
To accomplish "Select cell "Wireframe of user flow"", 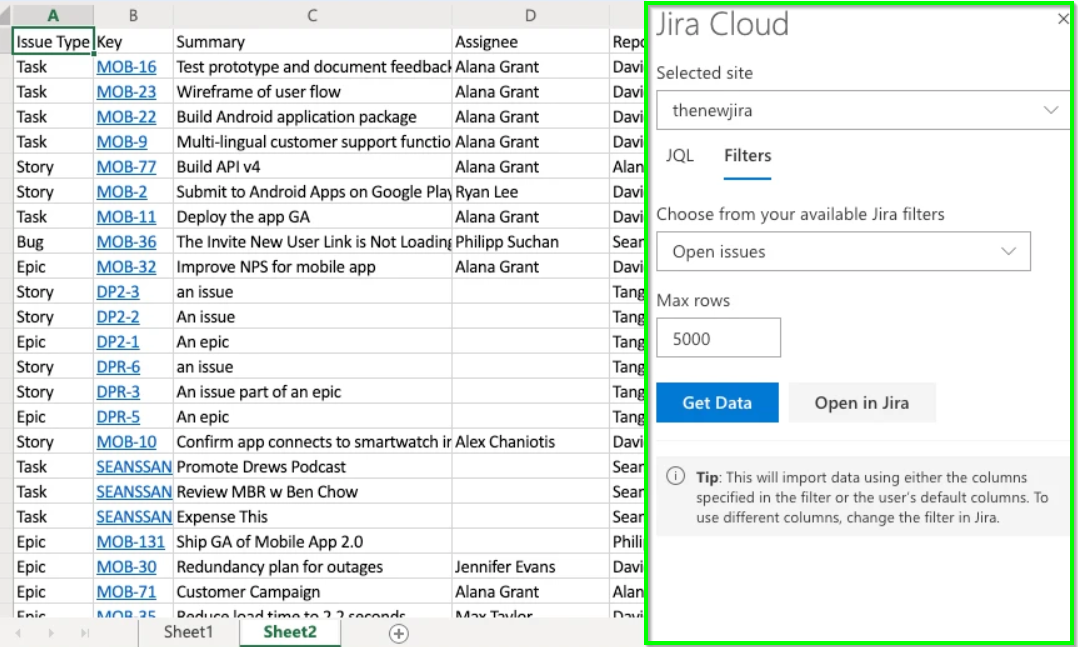I will click(312, 91).
